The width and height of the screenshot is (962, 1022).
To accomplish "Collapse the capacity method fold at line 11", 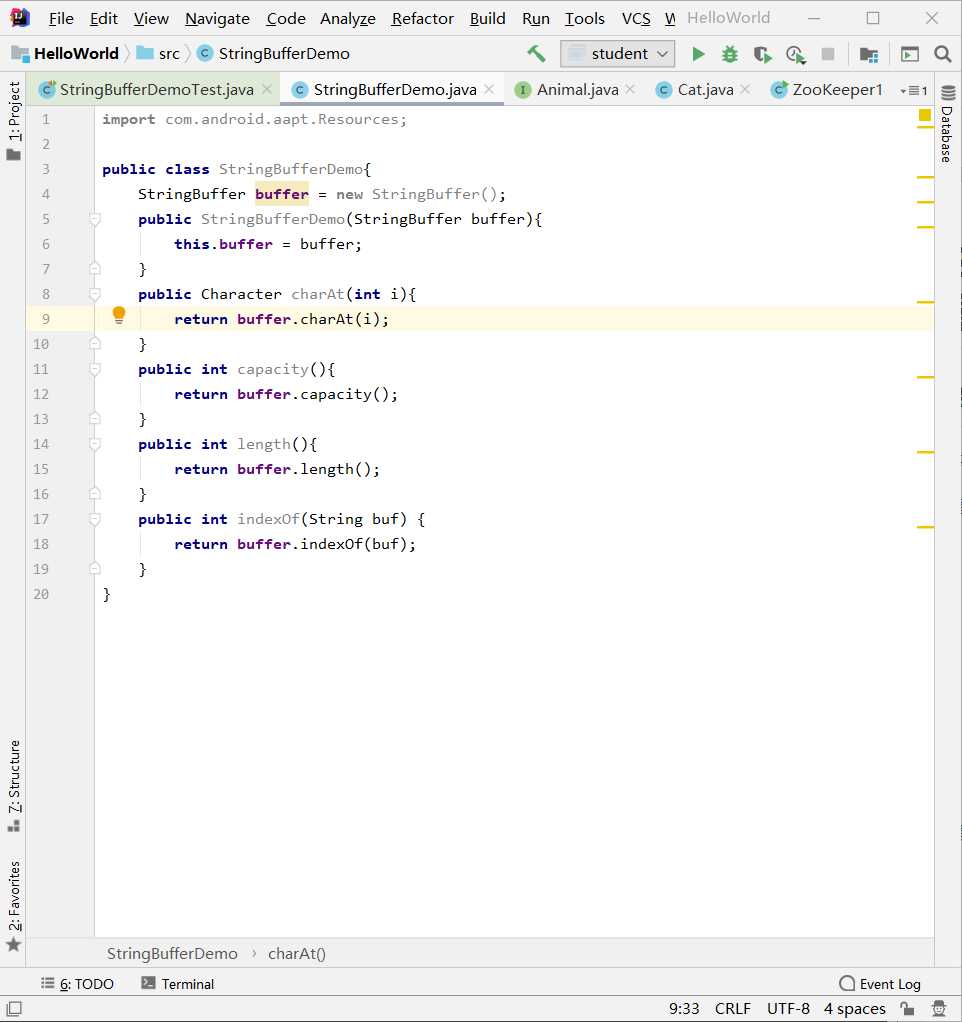I will 95,369.
